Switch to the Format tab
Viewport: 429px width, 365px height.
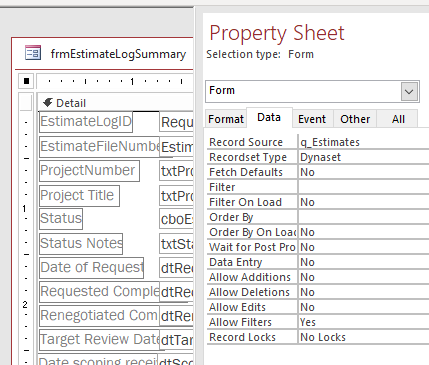tap(226, 119)
